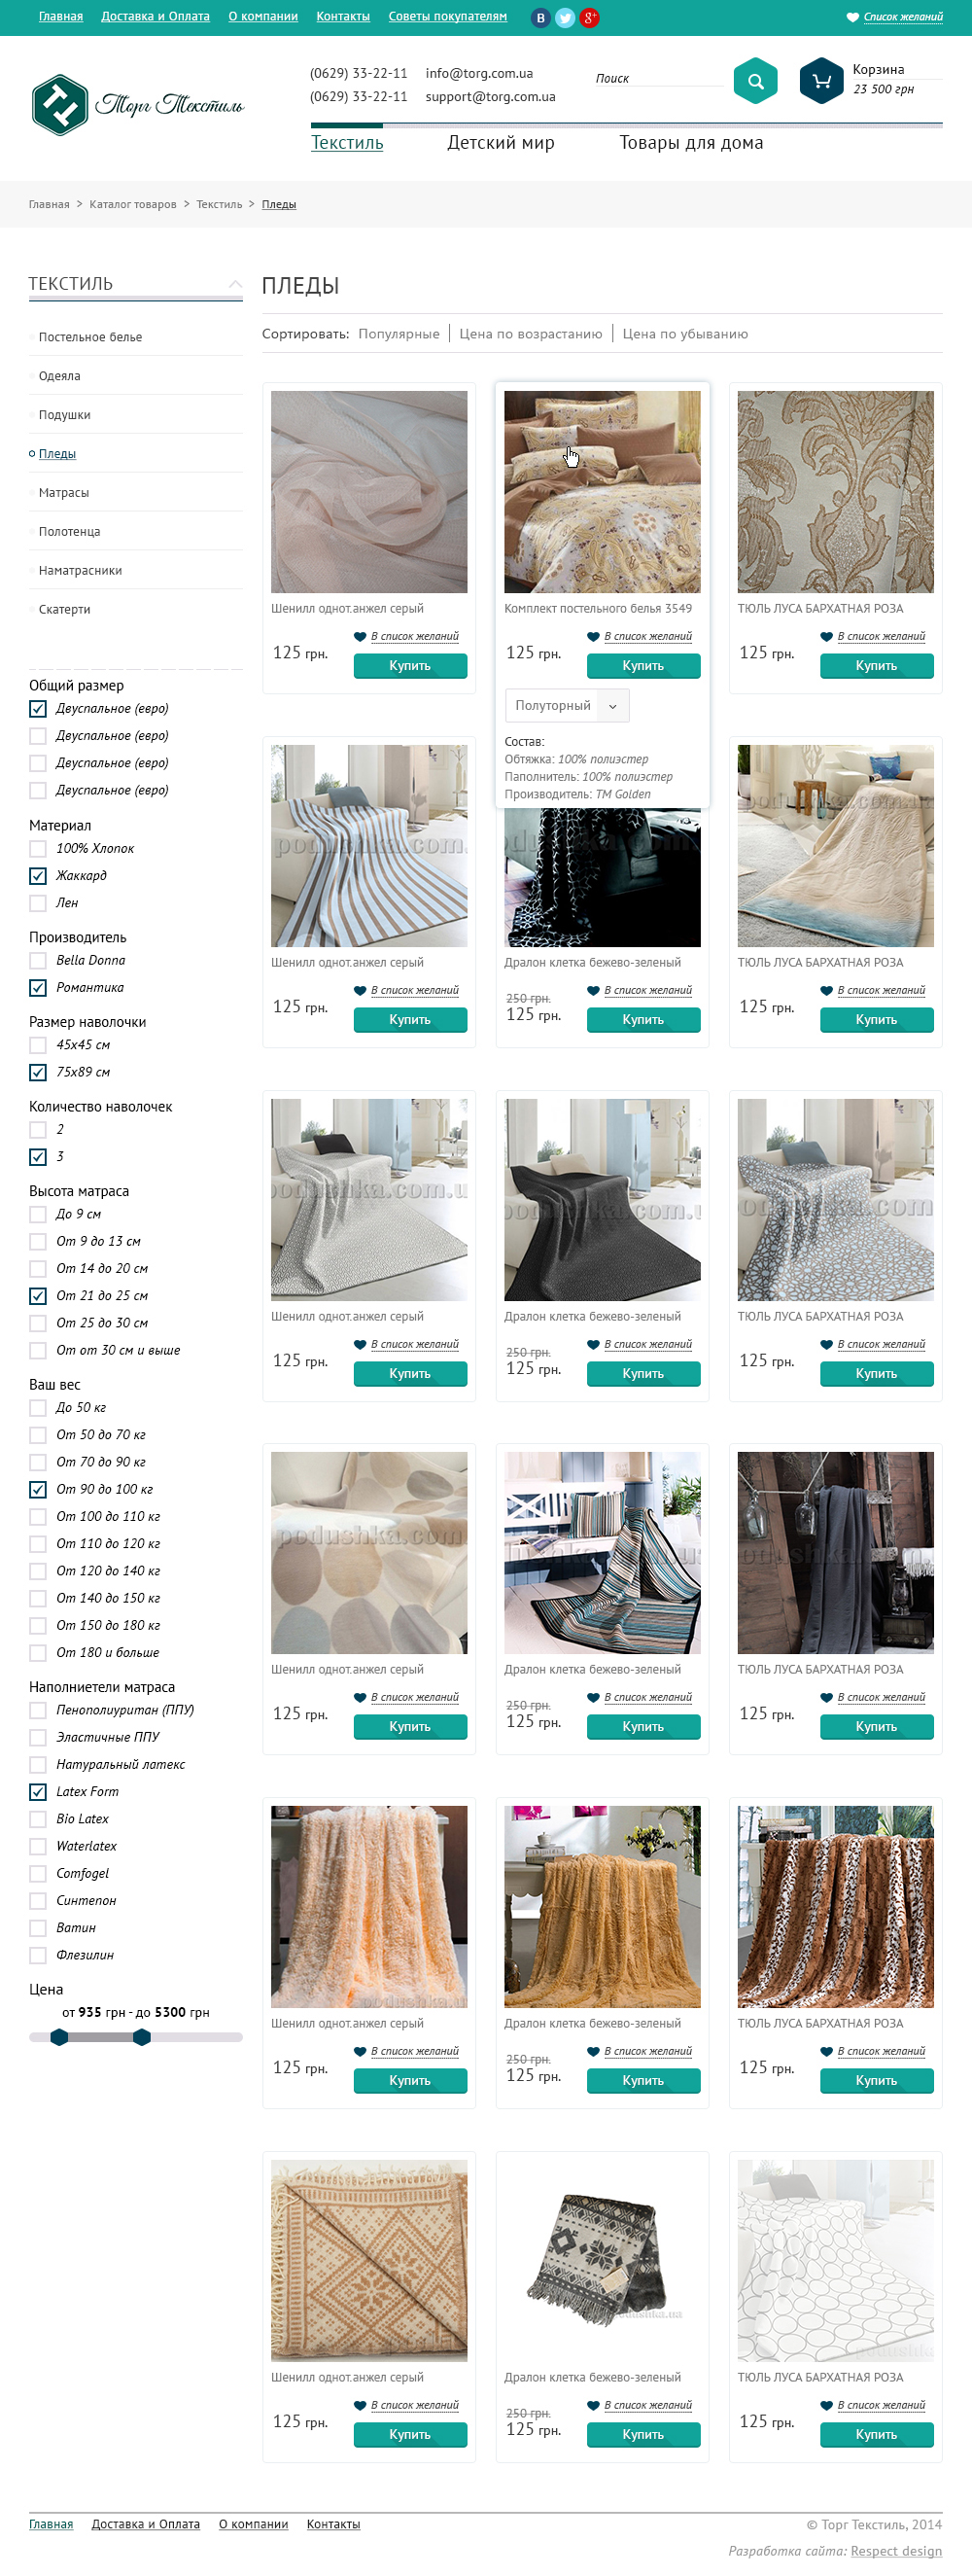Viewport: 972px width, 2576px height.
Task: Select Товары для дома menu tab
Action: 691,143
